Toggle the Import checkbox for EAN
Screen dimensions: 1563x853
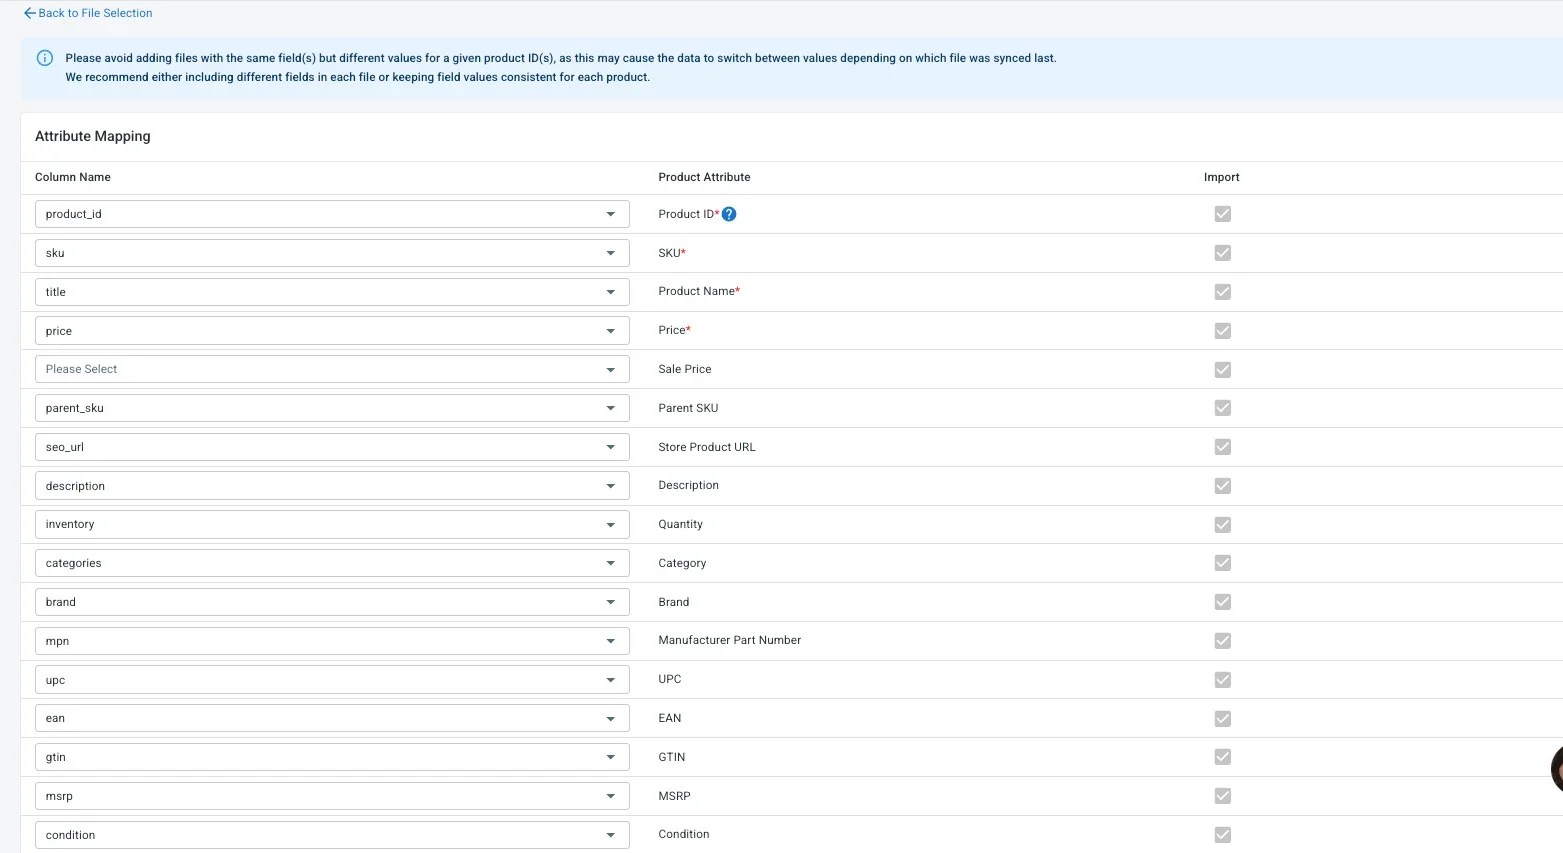(x=1222, y=719)
